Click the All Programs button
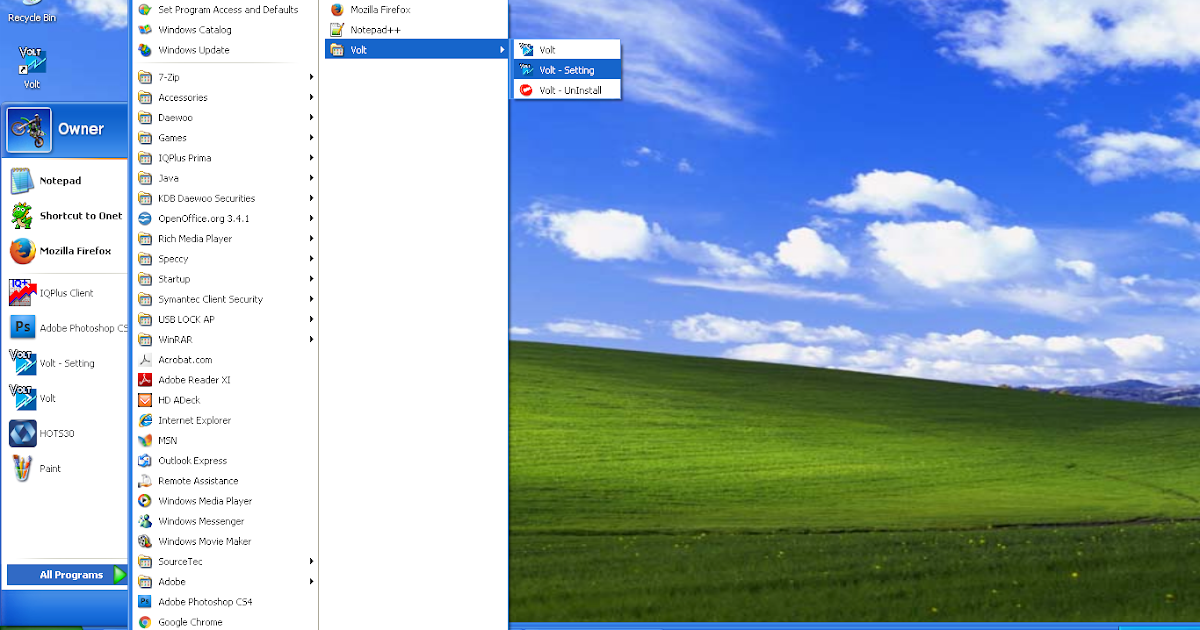Image resolution: width=1200 pixels, height=630 pixels. tap(67, 575)
